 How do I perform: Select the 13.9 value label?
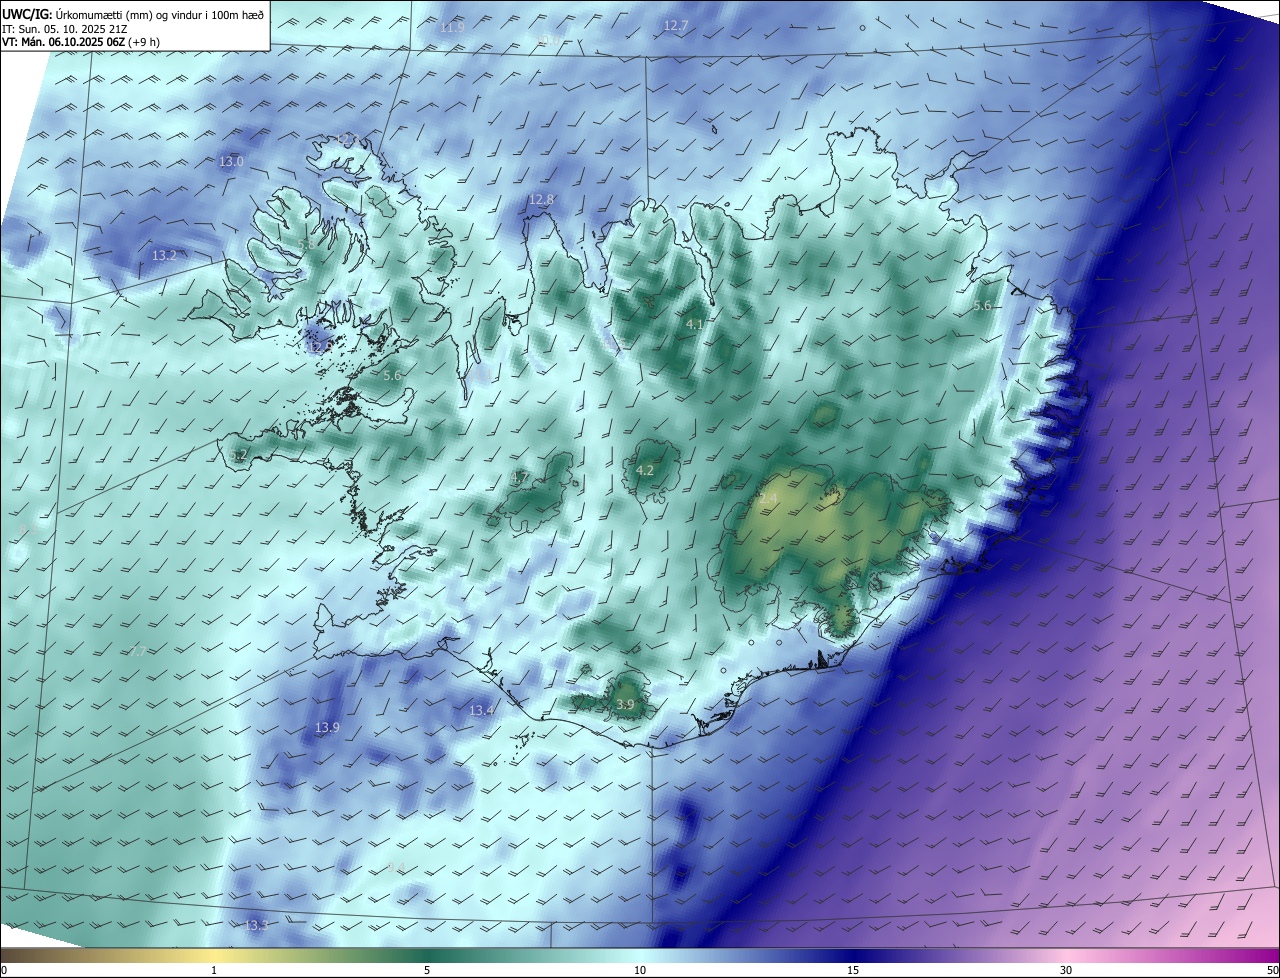pyautogui.click(x=327, y=727)
